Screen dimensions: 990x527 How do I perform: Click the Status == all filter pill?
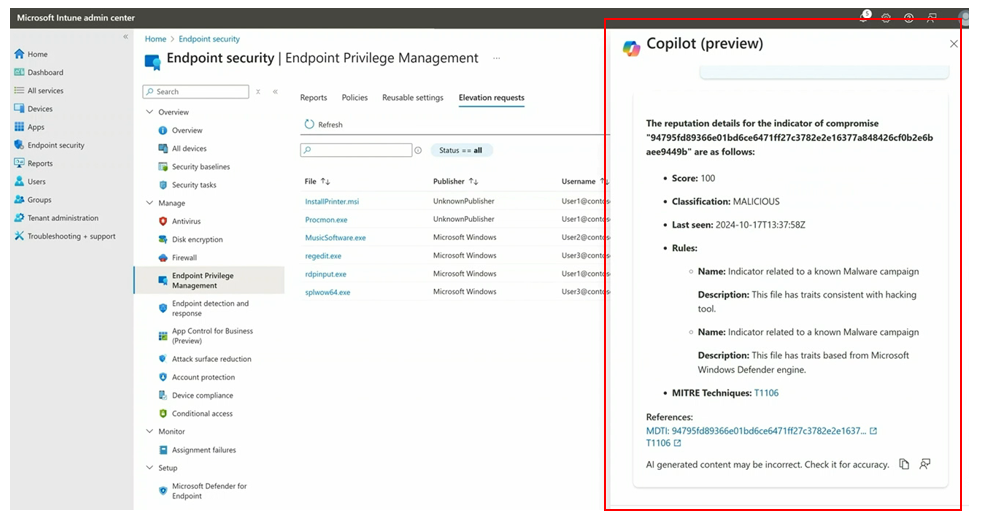[461, 150]
